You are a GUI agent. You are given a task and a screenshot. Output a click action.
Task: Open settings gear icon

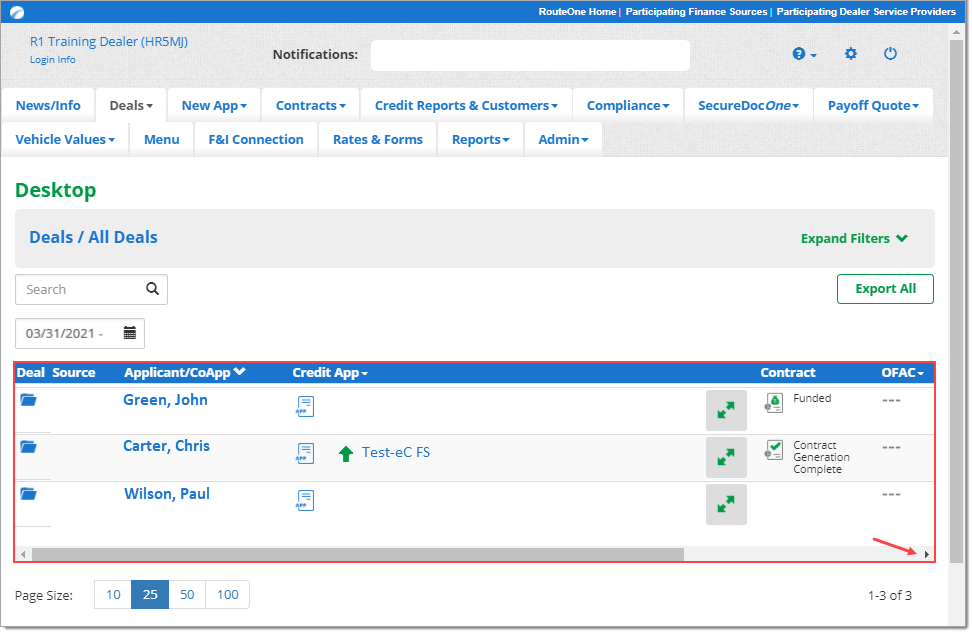point(850,54)
